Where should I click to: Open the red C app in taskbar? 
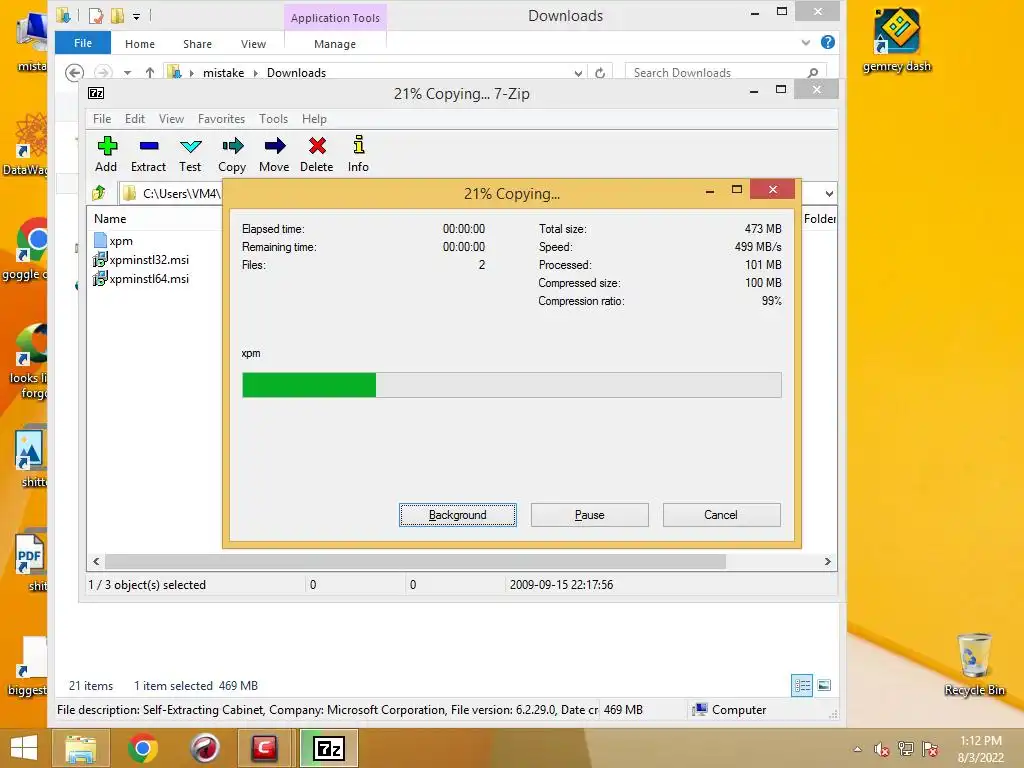click(x=264, y=748)
